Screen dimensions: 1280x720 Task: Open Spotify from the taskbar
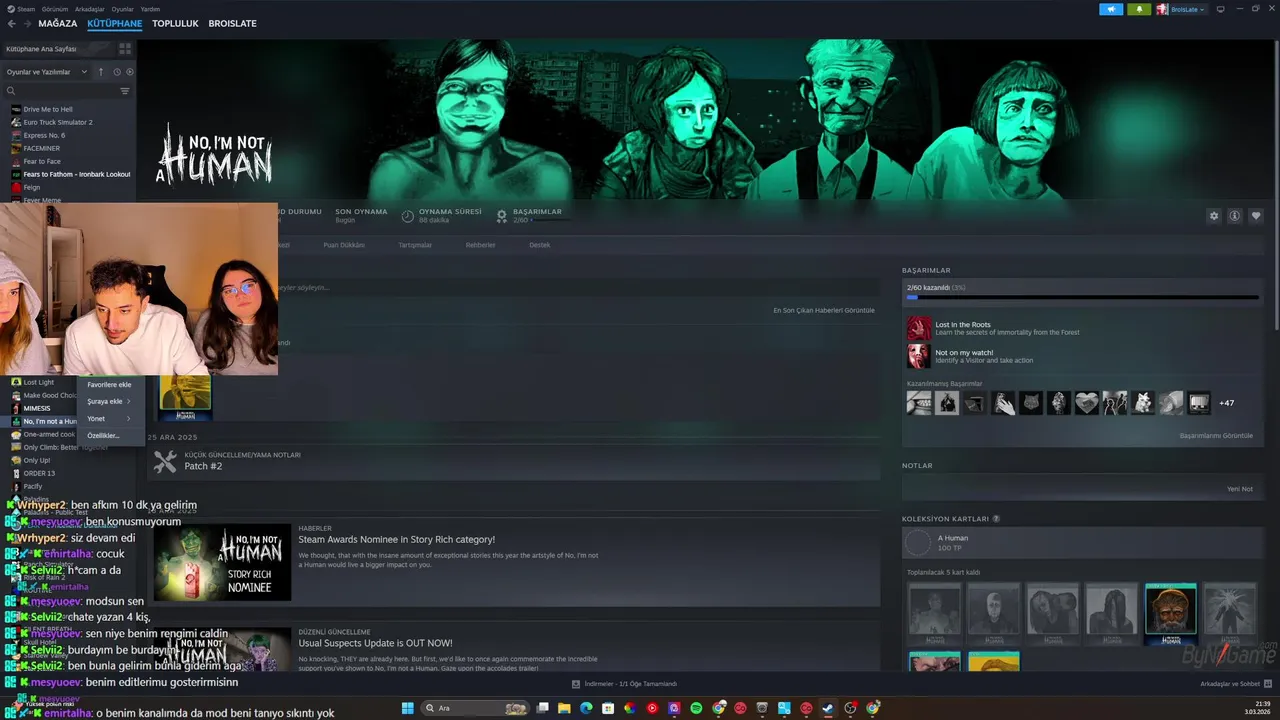(x=696, y=708)
